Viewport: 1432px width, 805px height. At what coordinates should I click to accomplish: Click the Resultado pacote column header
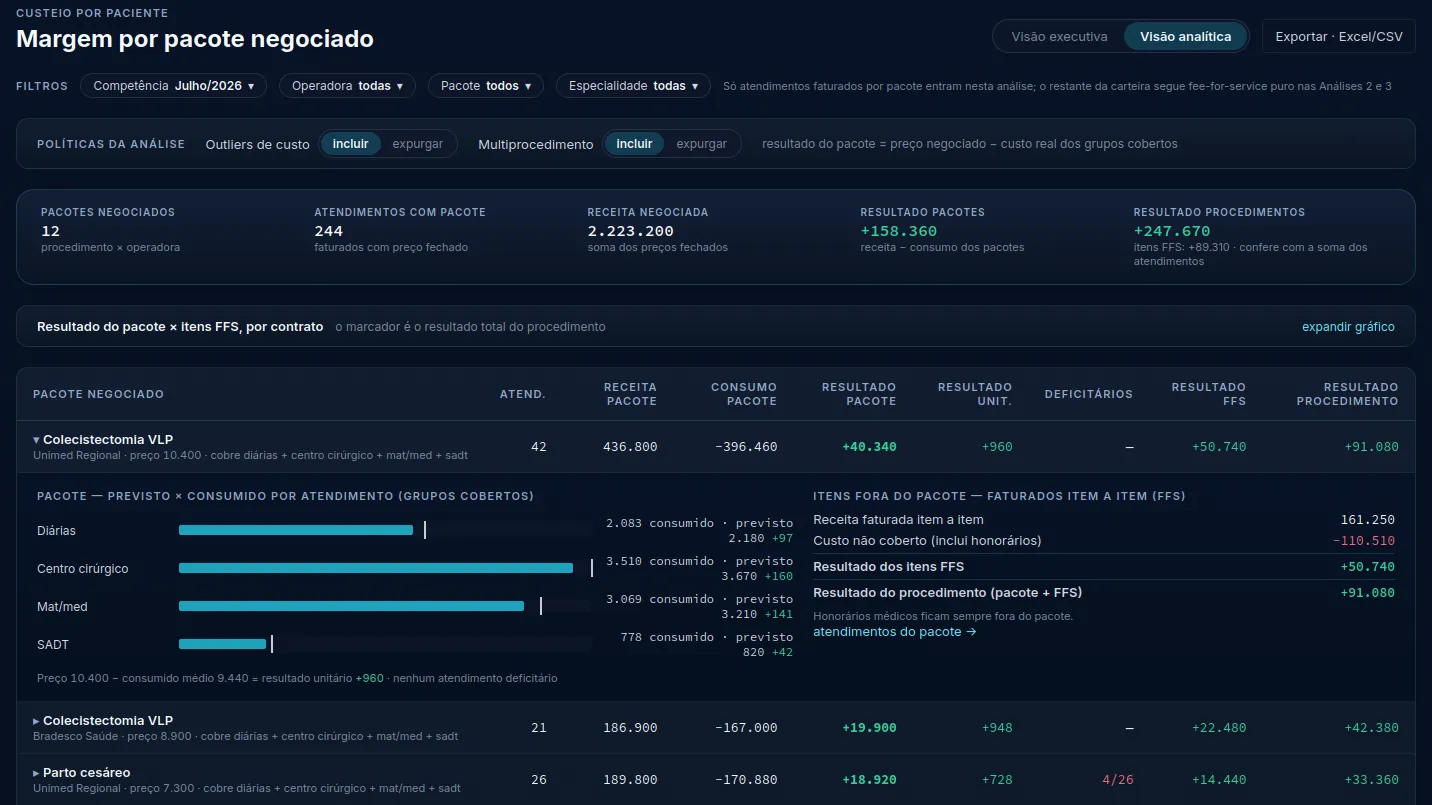(x=859, y=394)
